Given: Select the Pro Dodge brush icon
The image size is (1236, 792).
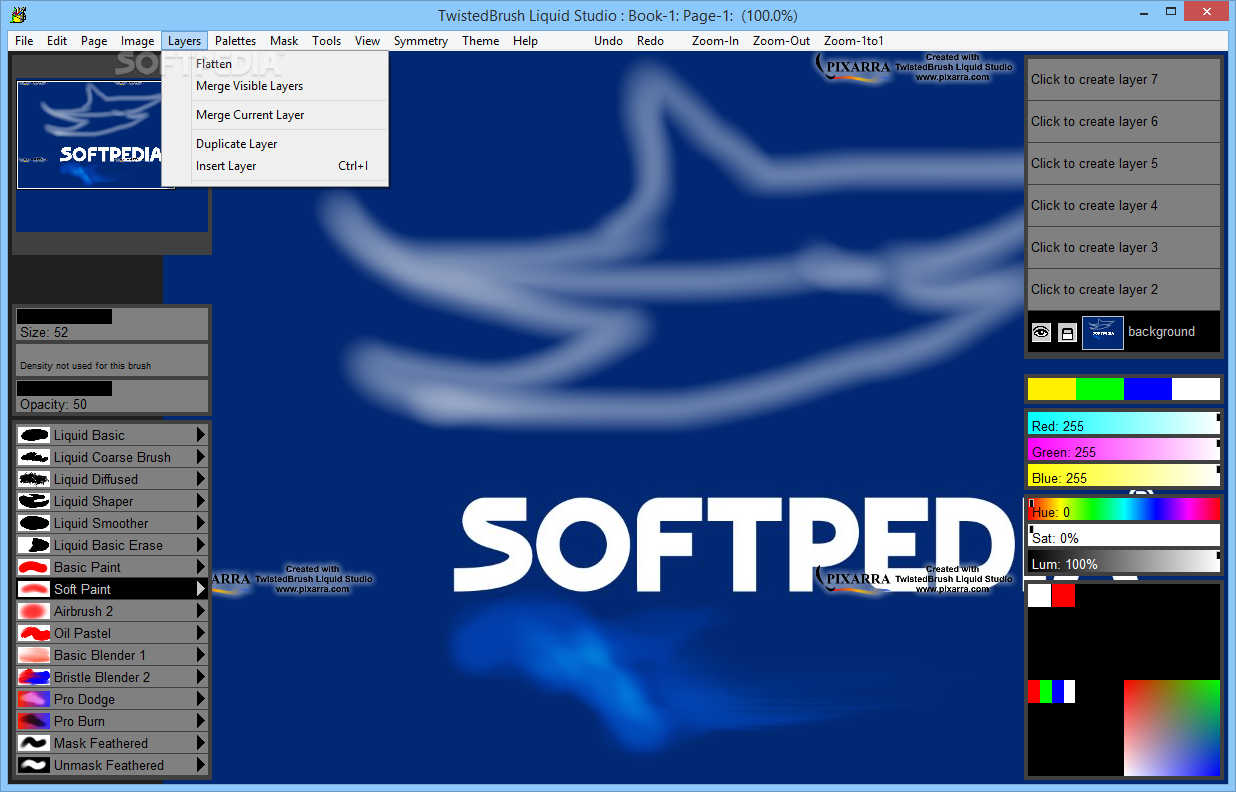Looking at the screenshot, I should 34,699.
